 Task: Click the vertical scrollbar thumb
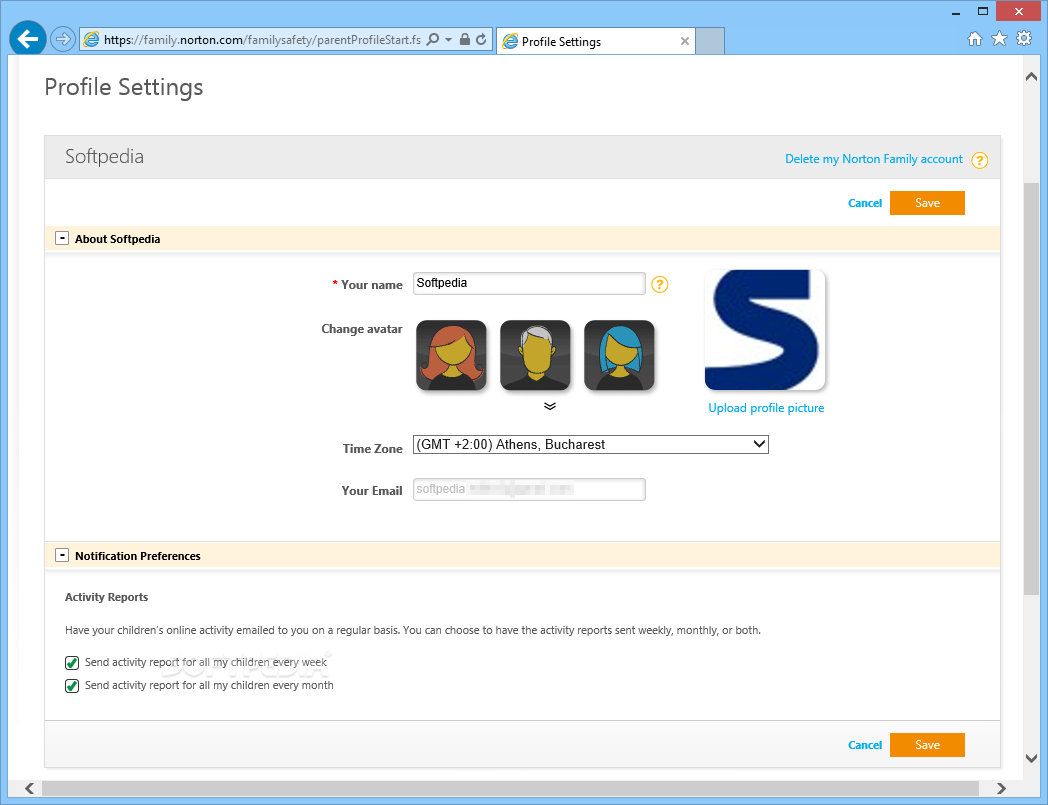point(1031,388)
